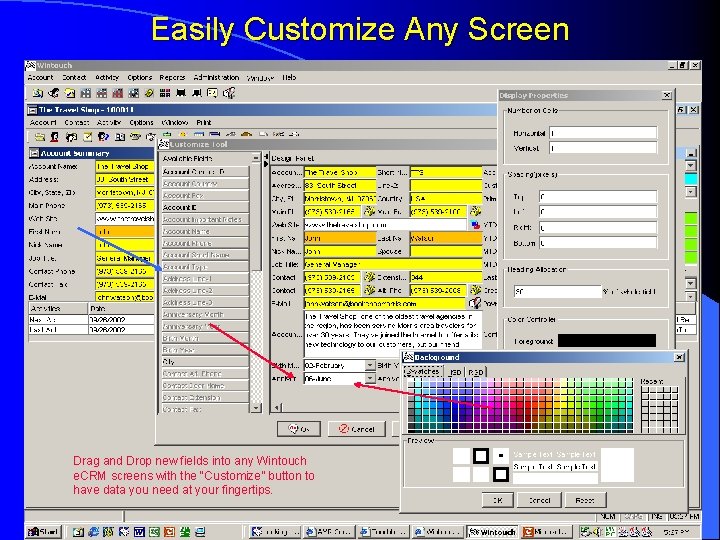This screenshot has height=540, width=720.
Task: Click the email icon beside E-Mail field
Action: point(475,303)
